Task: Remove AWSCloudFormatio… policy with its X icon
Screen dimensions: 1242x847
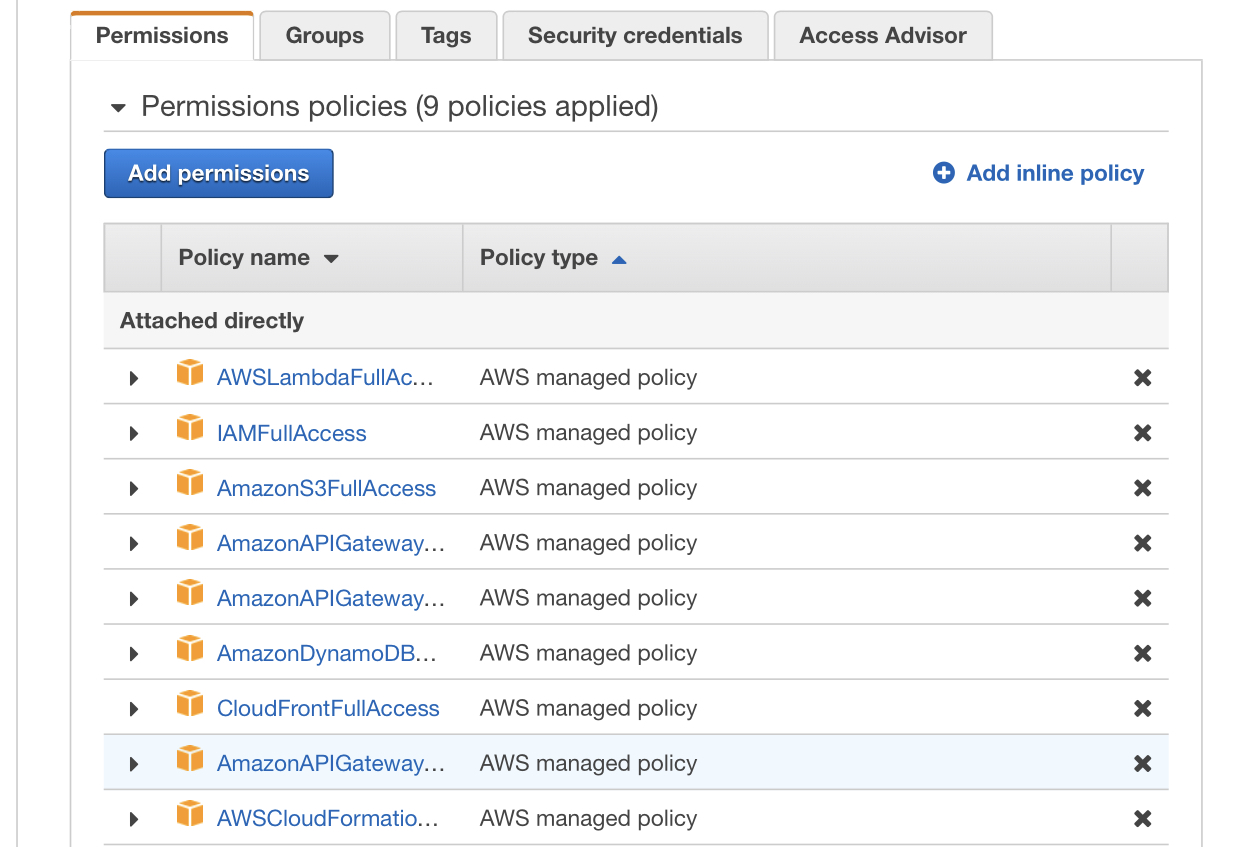Action: pos(1142,818)
